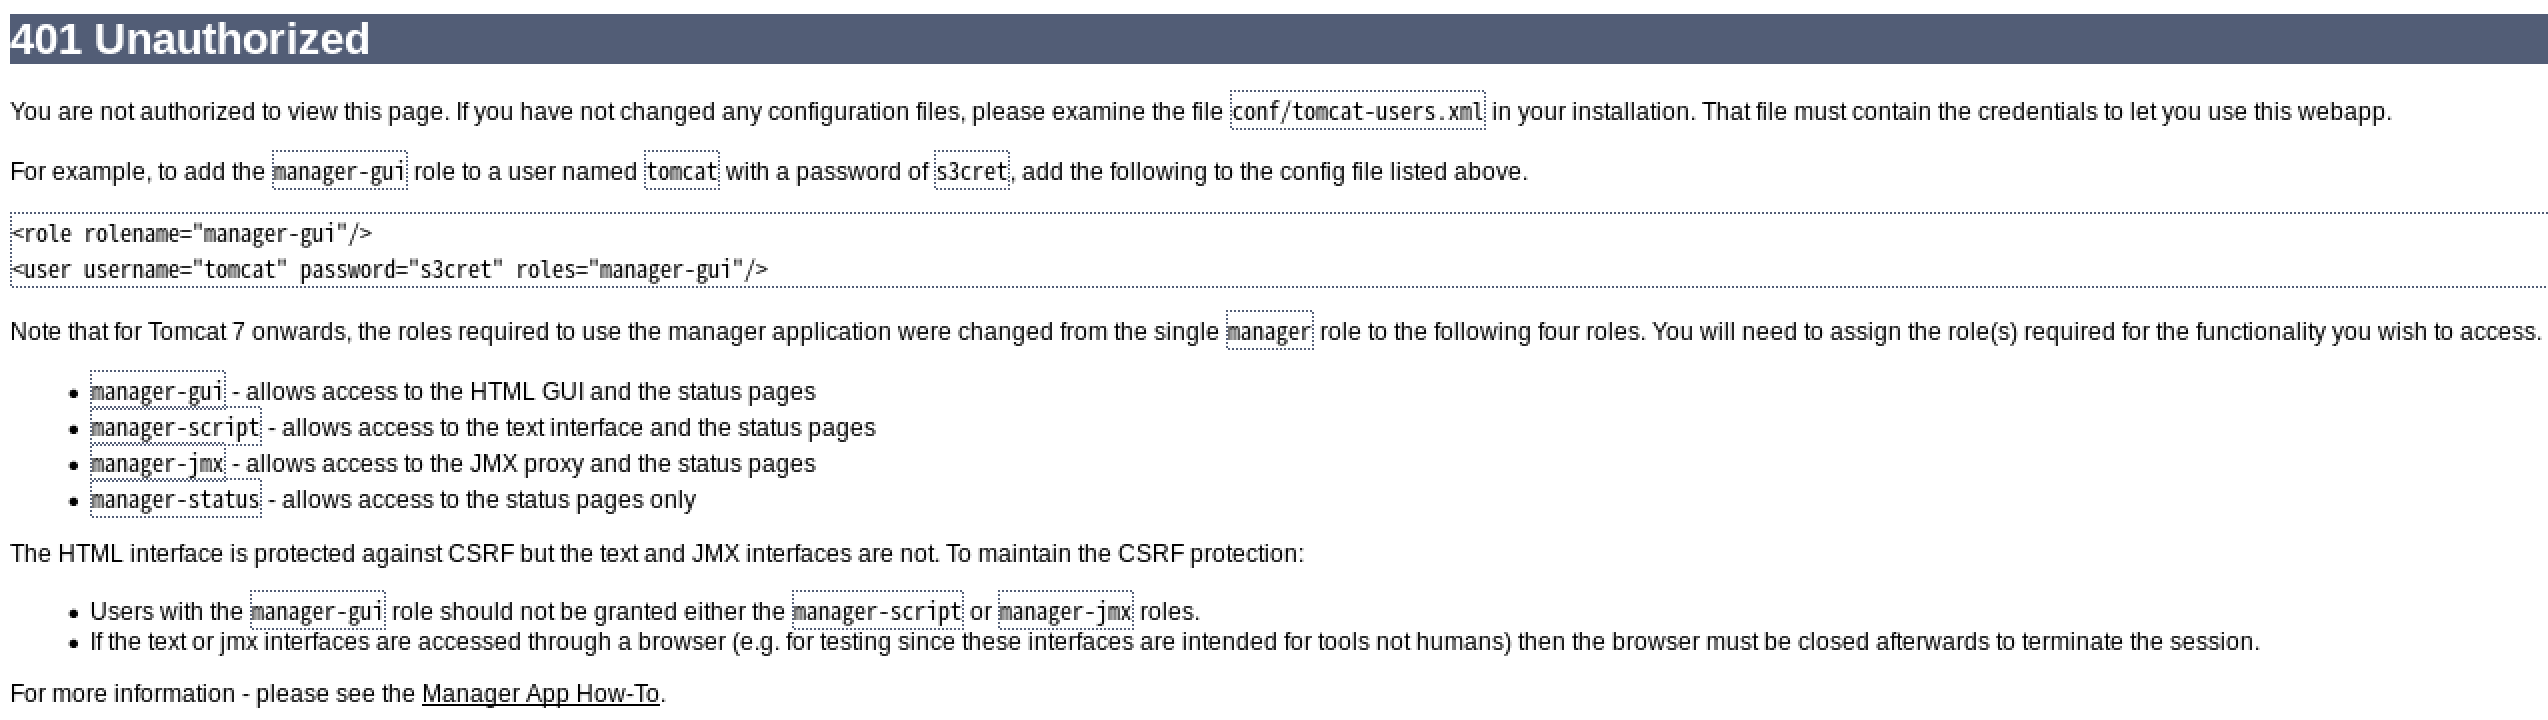Open the Manager App How-To link
This screenshot has width=2548, height=720.
click(x=540, y=694)
